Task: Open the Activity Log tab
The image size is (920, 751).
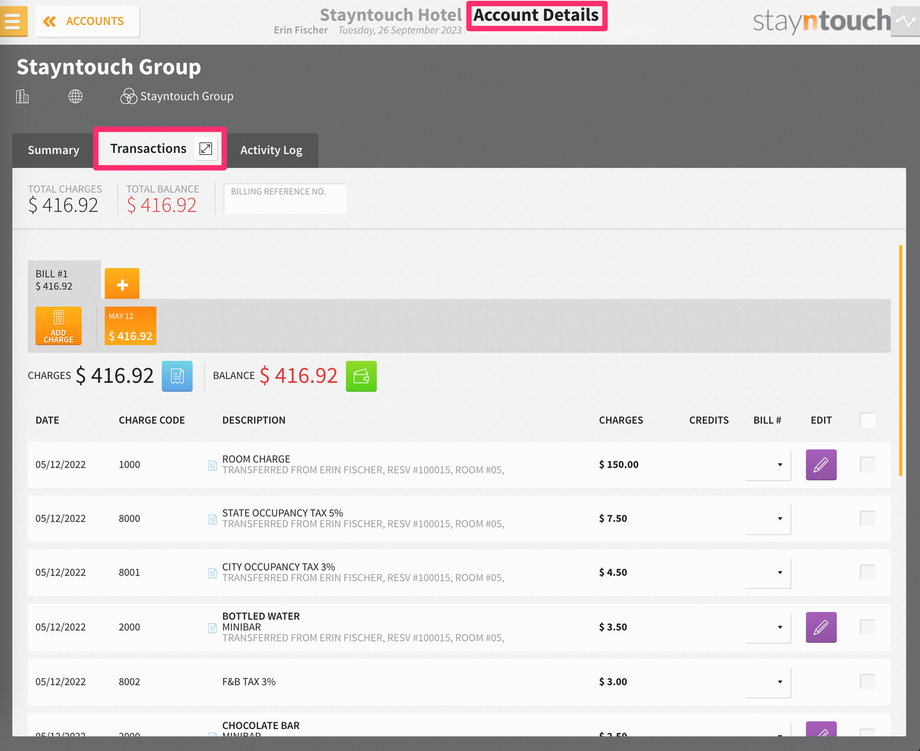Action: (x=271, y=150)
